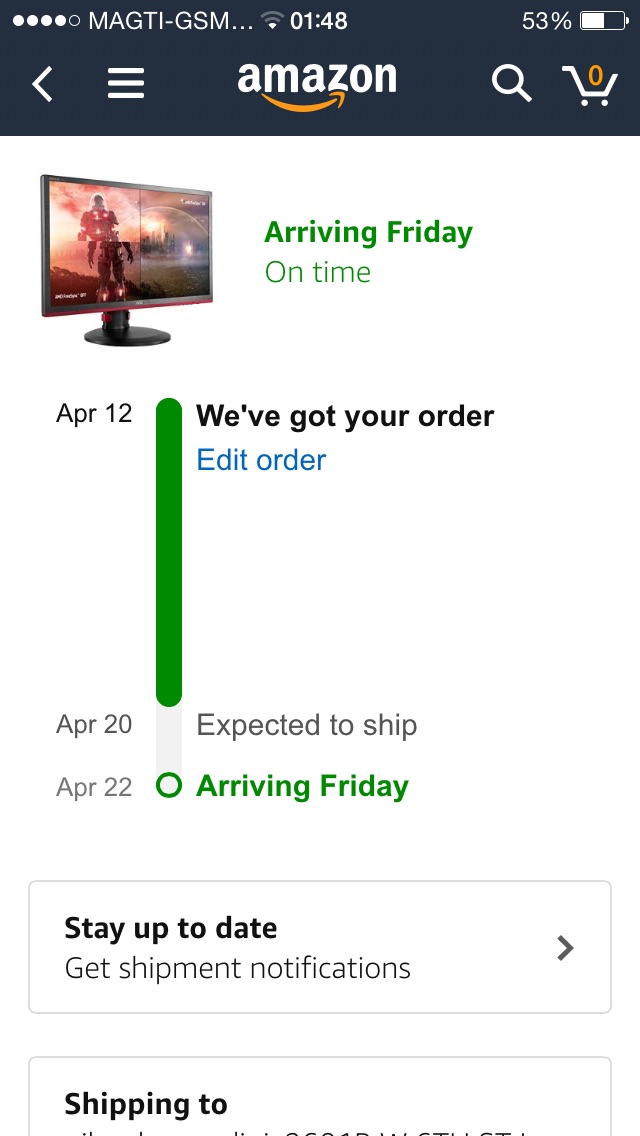Open the shopping cart
The height and width of the screenshot is (1136, 640).
590,84
